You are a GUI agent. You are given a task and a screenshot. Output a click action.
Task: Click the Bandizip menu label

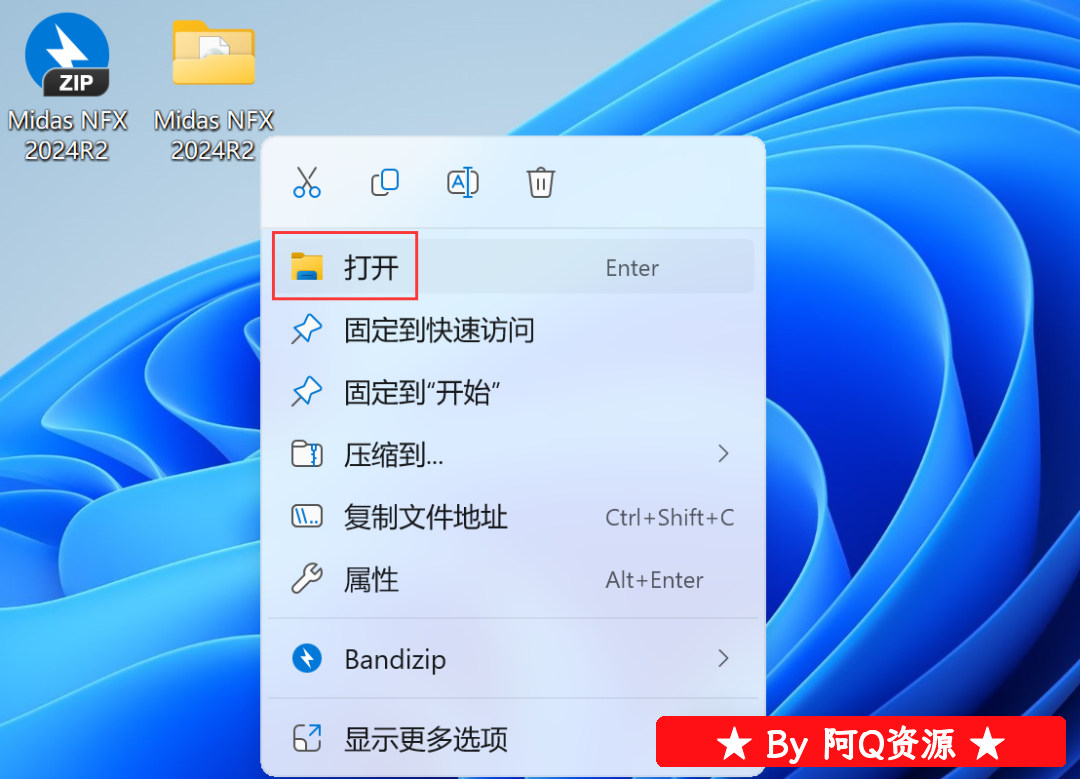pyautogui.click(x=395, y=659)
